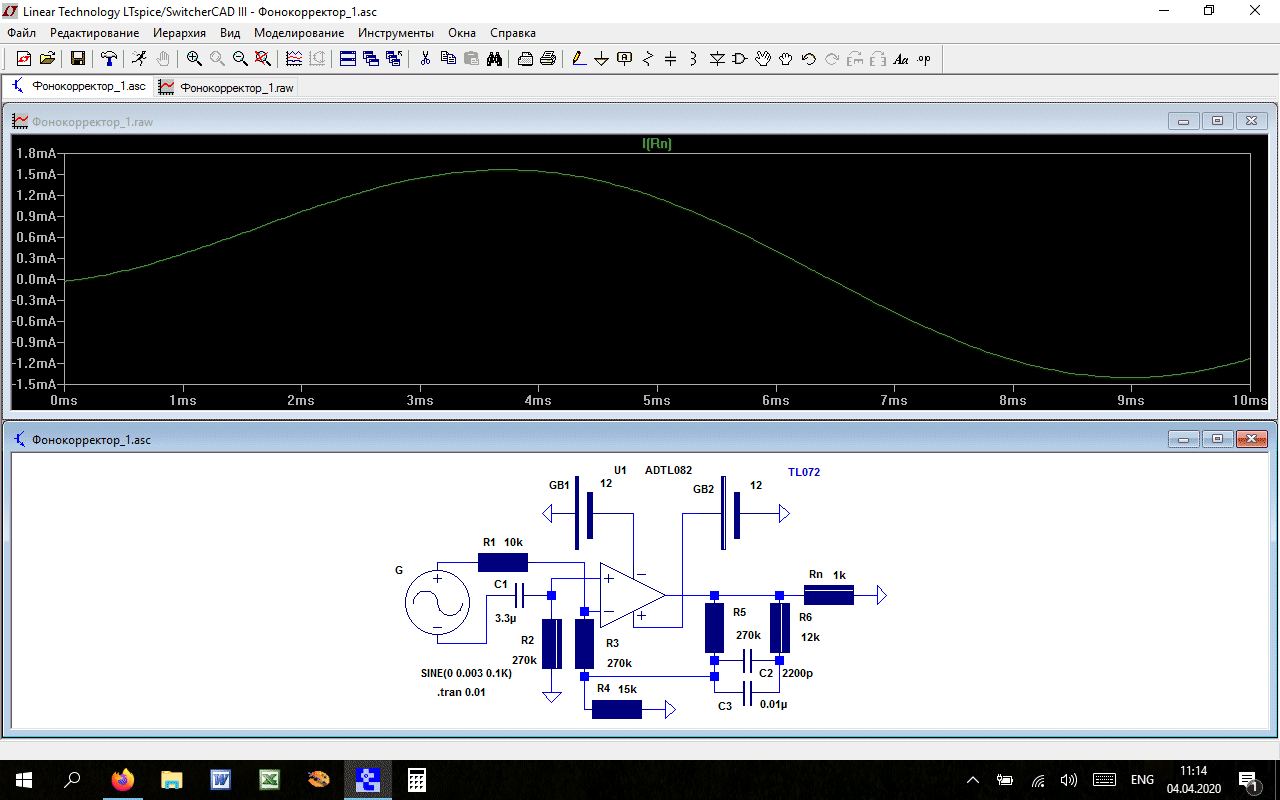Tile windows horizontally using toolbar icon
1280x800 pixels.
click(348, 59)
